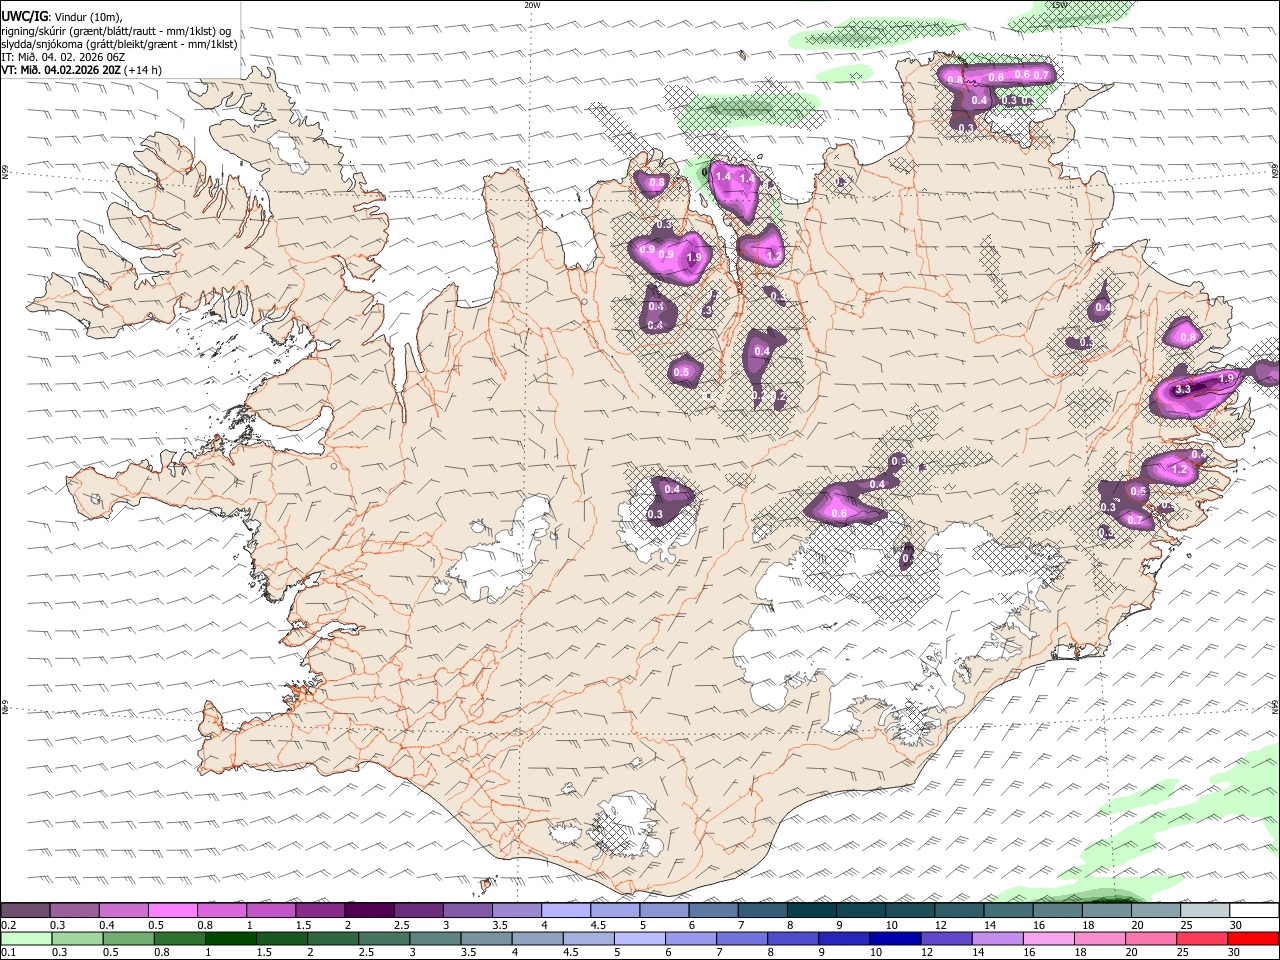Select the bottom legend red-pink swatch at 25
The width and height of the screenshot is (1280, 960).
[1203, 938]
